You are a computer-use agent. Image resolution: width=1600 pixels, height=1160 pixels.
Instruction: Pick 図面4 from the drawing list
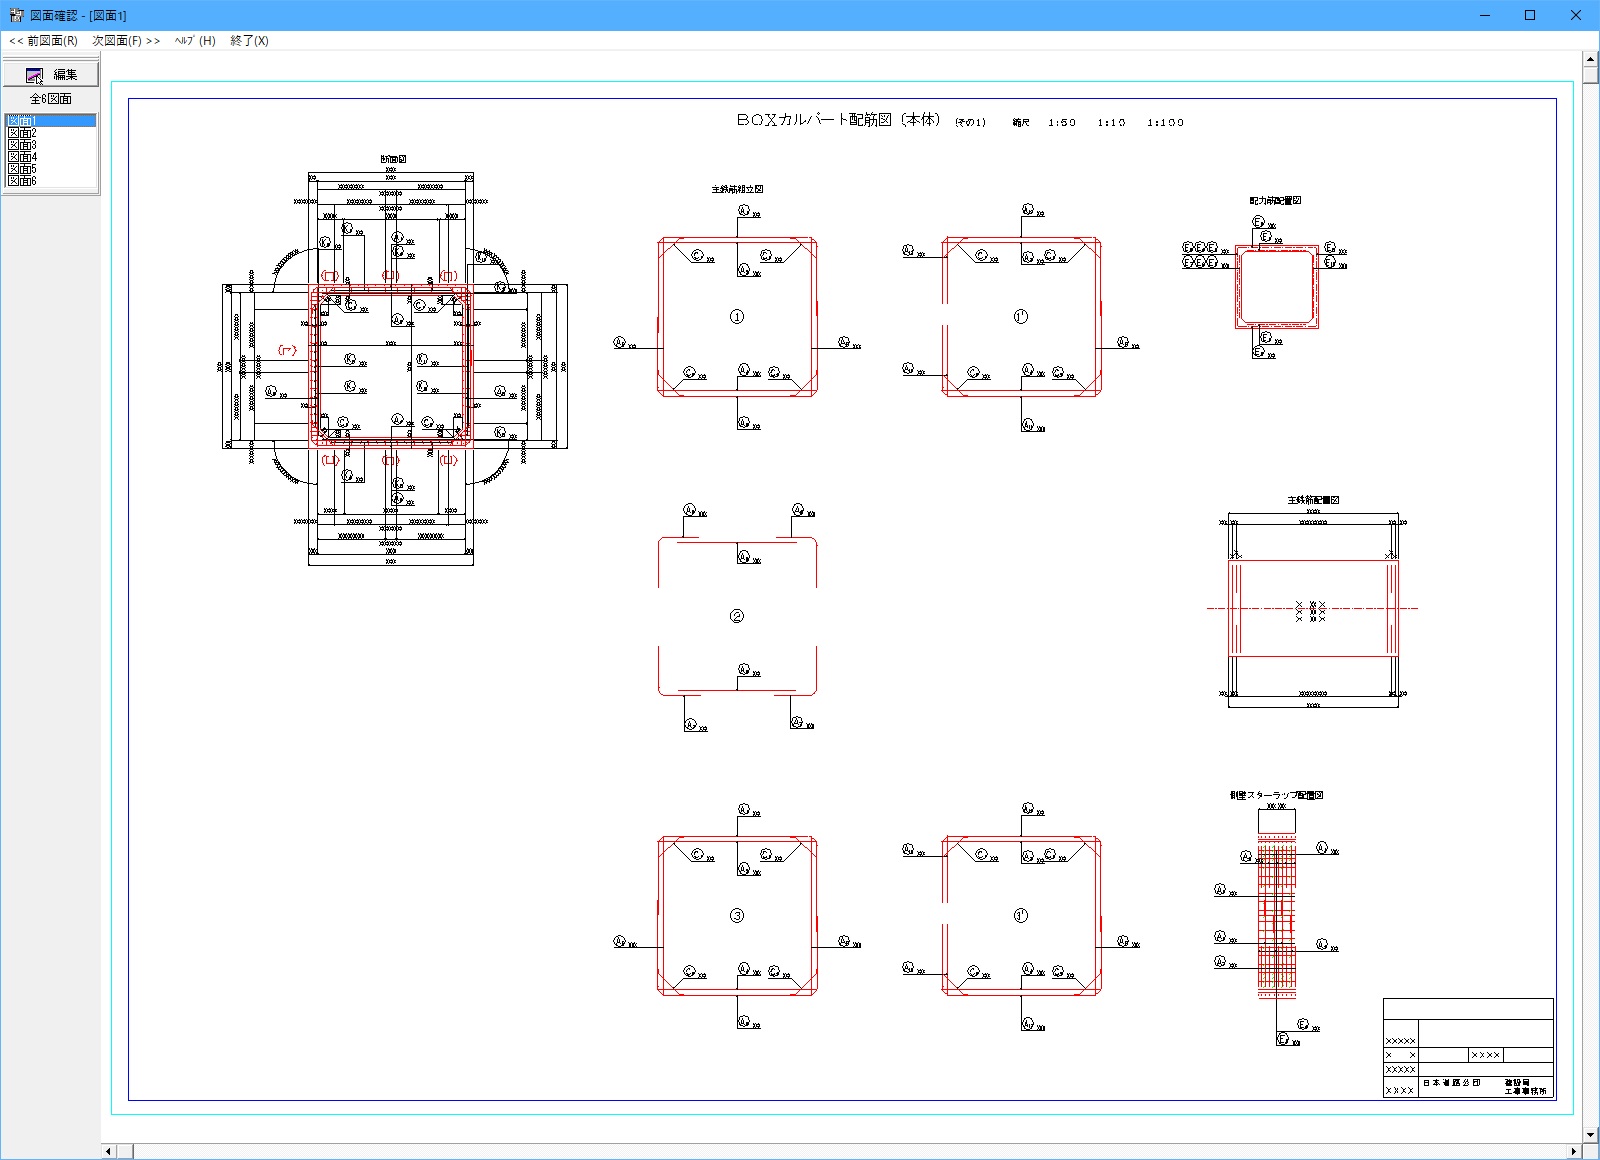tap(22, 157)
